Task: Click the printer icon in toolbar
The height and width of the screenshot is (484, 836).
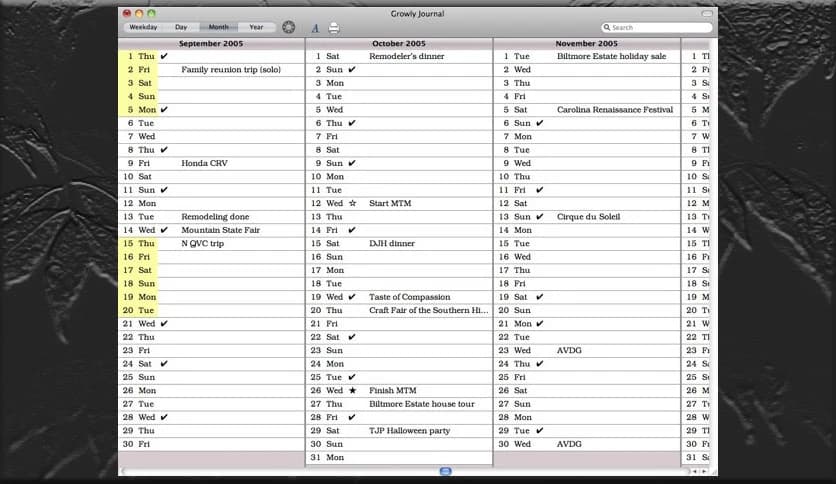Action: [334, 28]
